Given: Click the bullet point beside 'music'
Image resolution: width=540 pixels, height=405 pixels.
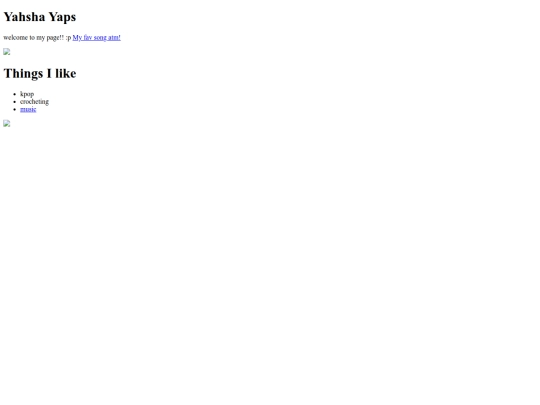Looking at the screenshot, I should point(14,110).
